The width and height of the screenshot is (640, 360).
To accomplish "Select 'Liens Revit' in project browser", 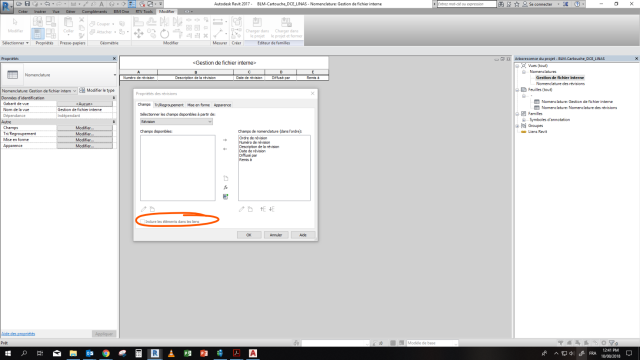I will 538,131.
